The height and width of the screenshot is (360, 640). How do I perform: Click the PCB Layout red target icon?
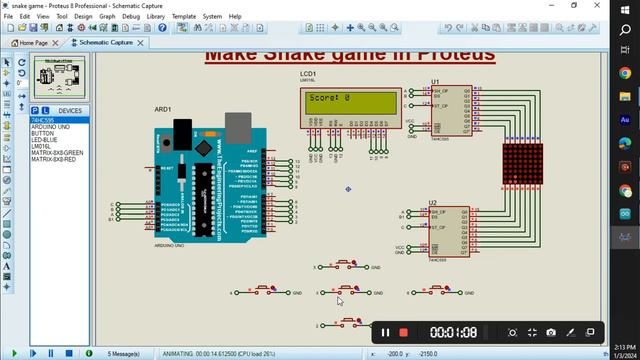[81, 28]
